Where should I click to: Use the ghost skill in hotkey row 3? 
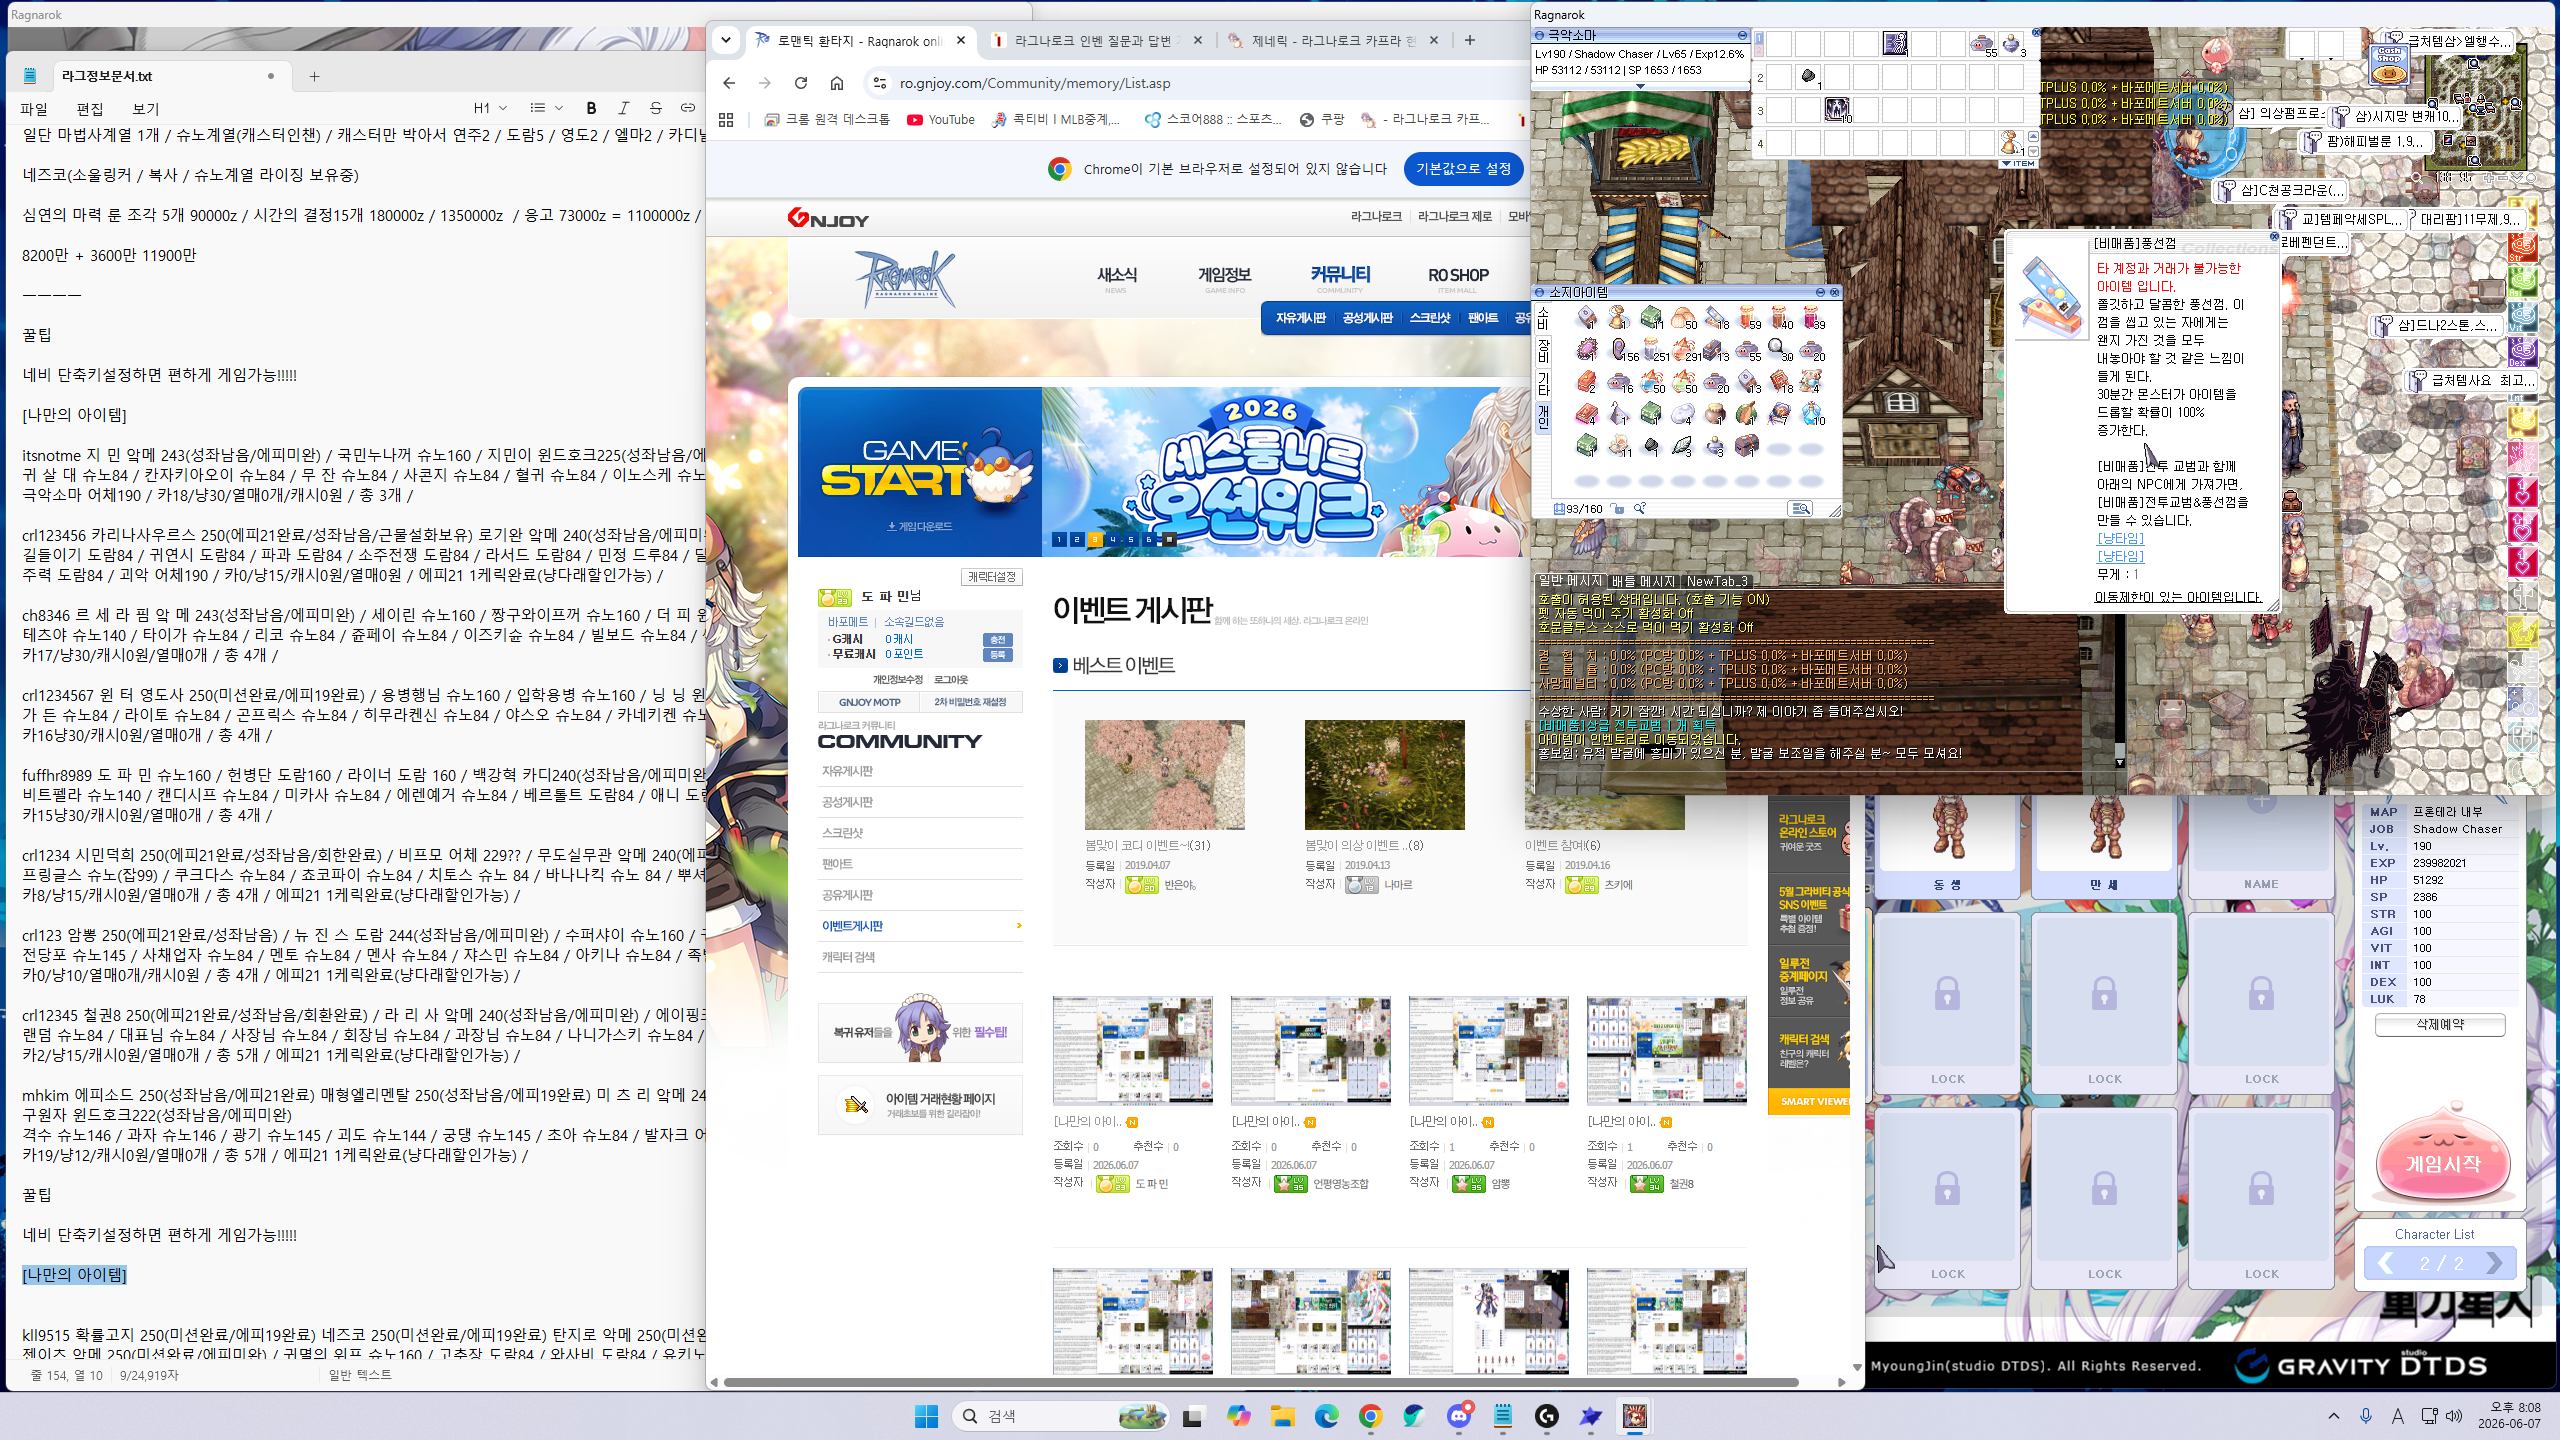(x=1837, y=109)
